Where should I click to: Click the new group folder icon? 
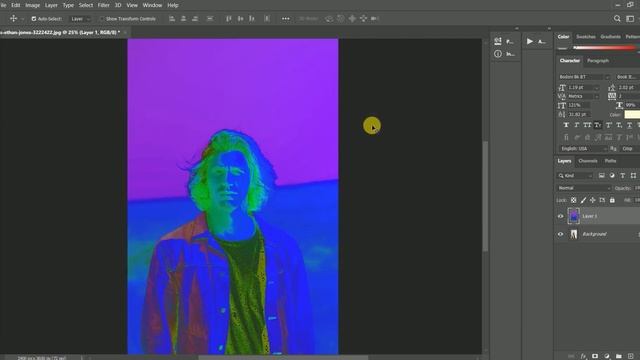point(619,356)
